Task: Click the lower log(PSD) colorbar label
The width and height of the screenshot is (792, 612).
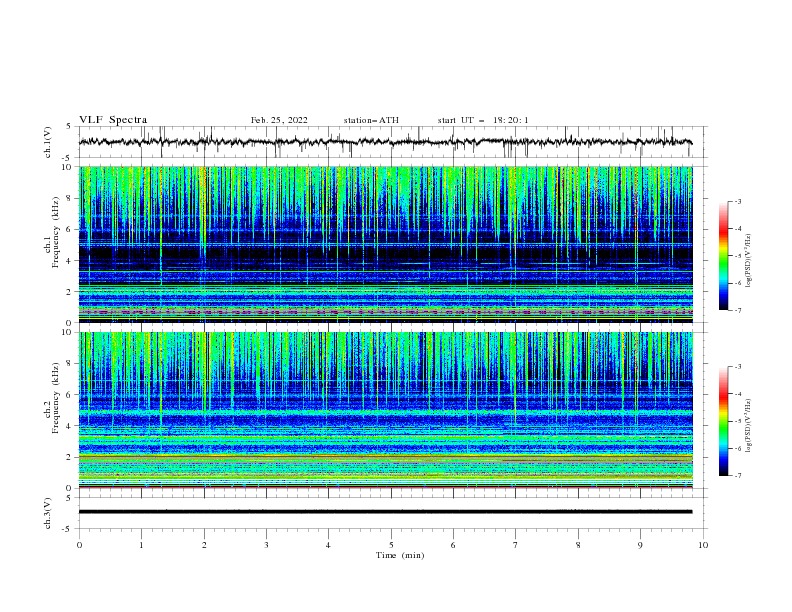Action: (749, 426)
